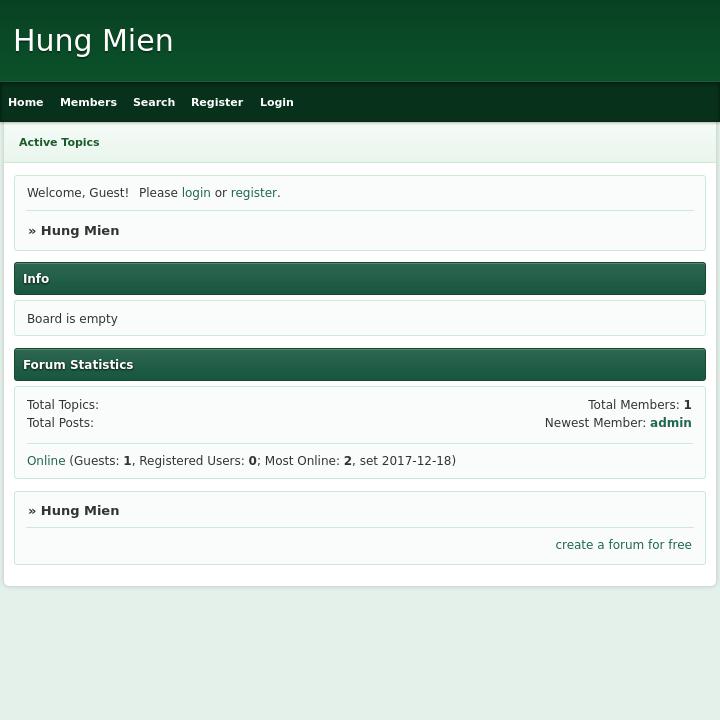Screen dimensions: 720x720
Task: Follow the login link in welcome message
Action: coord(196,192)
